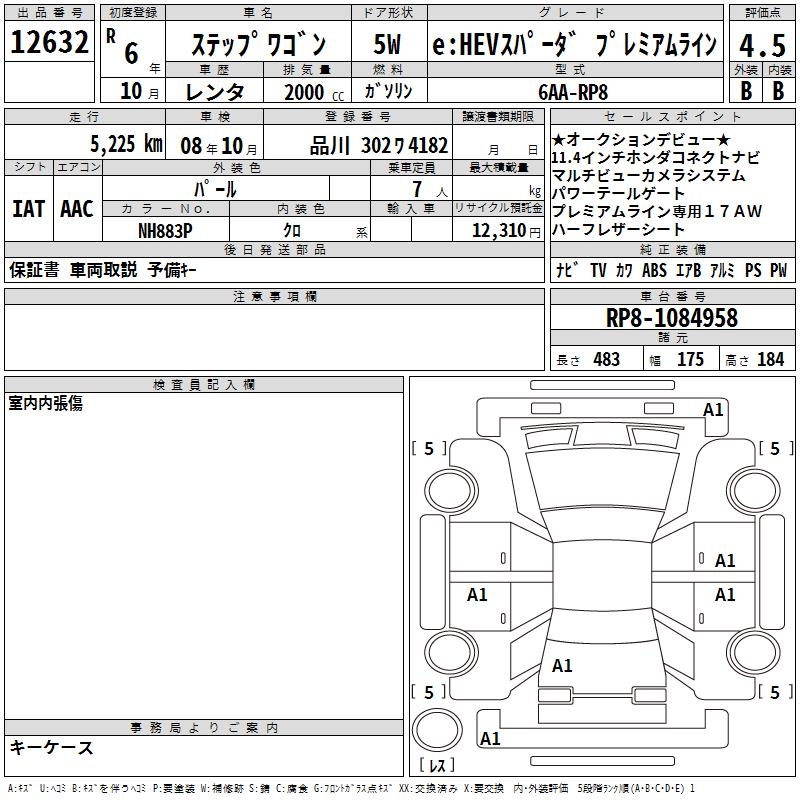Select office note キーケース
Screen dimensions: 800x800
[52, 747]
